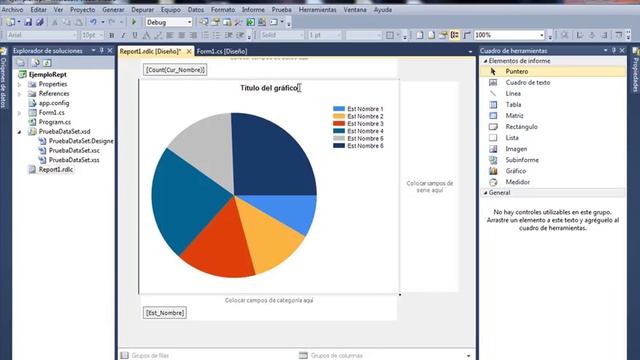Click the Save icon in the toolbar
Screen dimensions: 640x360
[x=28, y=22]
